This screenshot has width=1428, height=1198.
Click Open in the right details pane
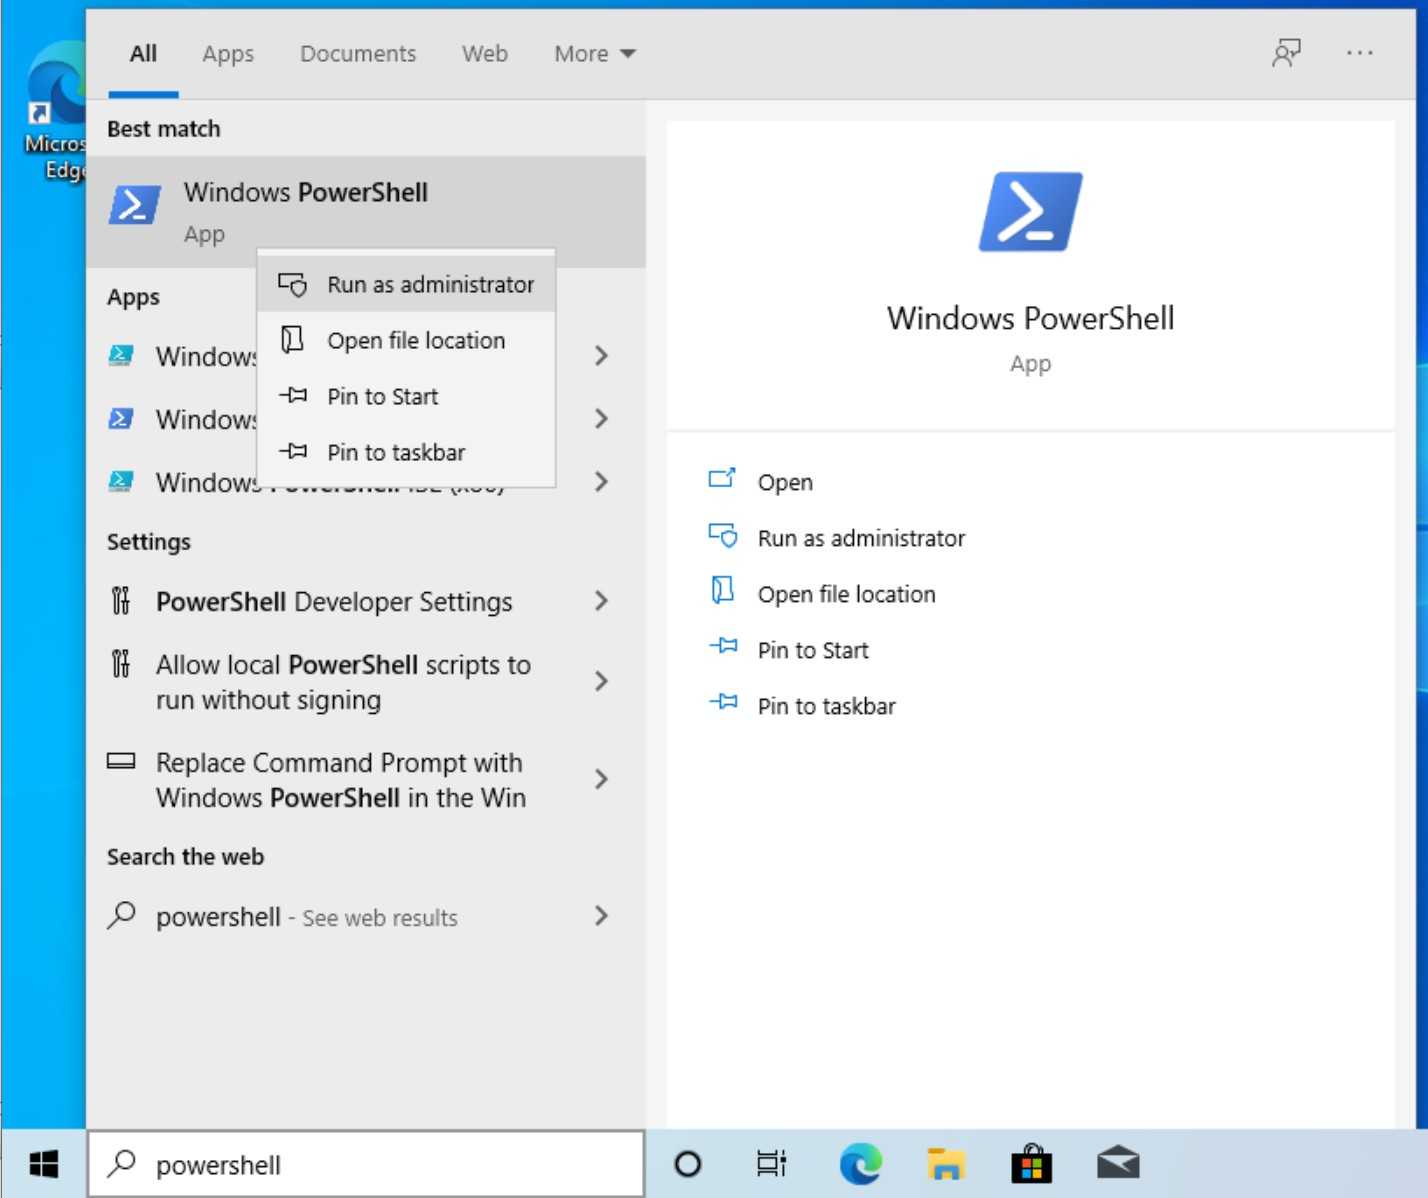click(785, 482)
